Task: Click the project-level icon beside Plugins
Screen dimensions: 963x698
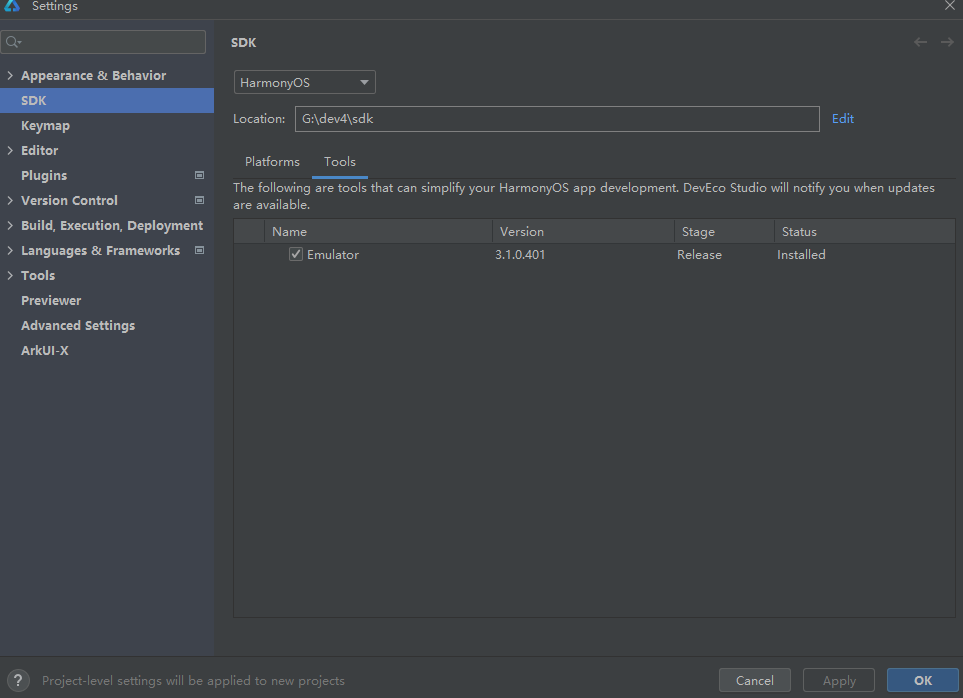Action: click(x=200, y=175)
